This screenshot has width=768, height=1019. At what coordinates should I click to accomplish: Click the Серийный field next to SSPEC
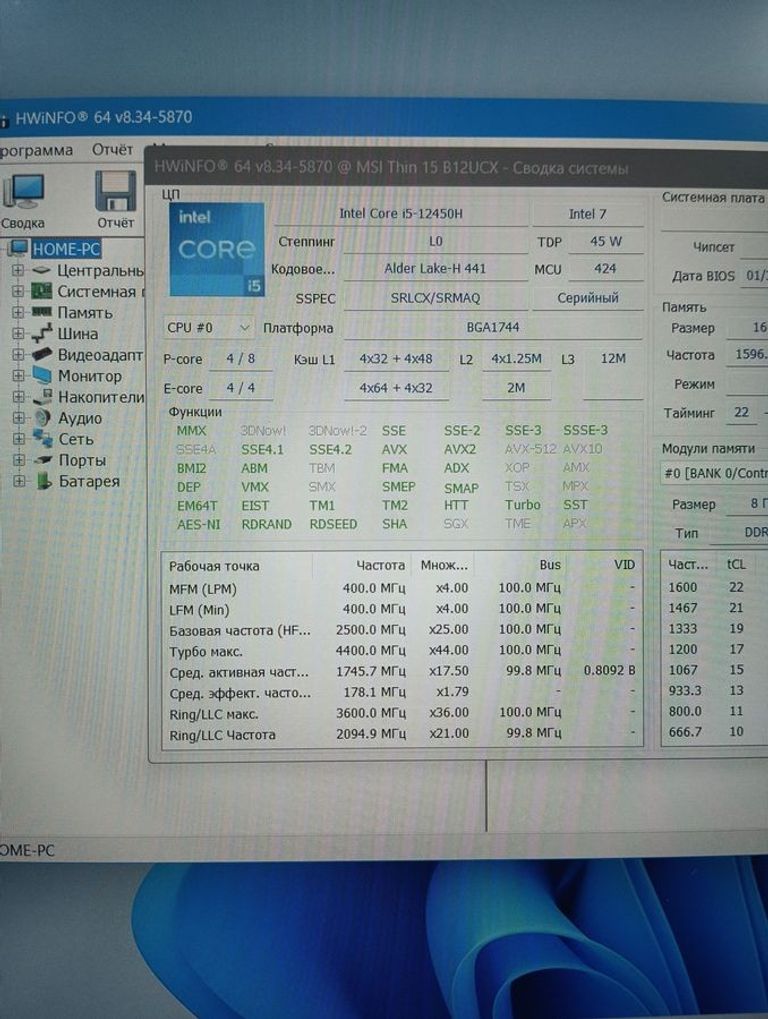tap(587, 298)
